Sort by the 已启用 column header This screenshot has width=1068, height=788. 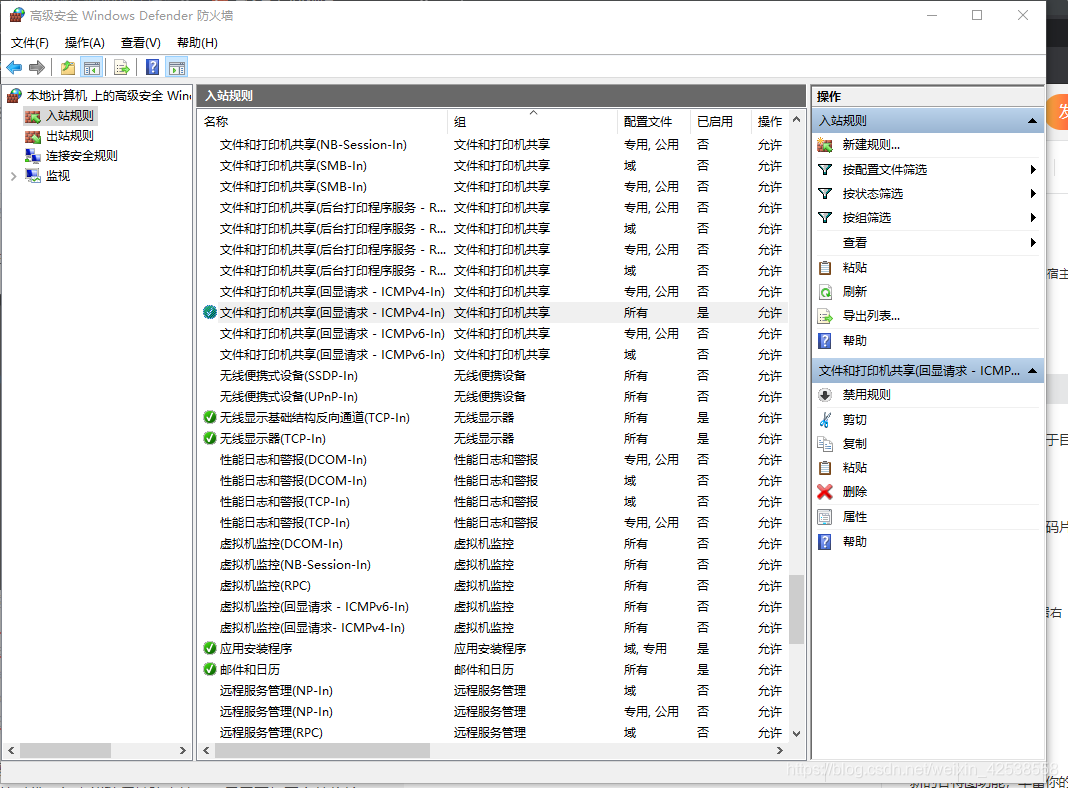721,121
